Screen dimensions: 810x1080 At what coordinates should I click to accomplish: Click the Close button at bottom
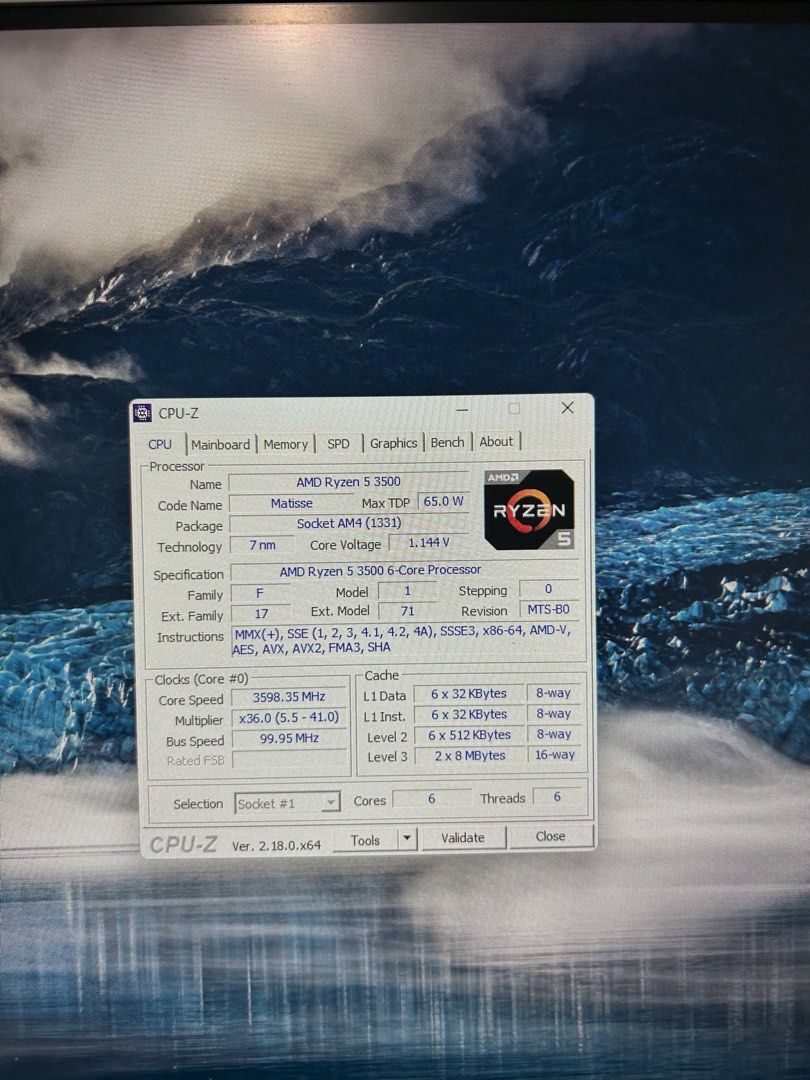(550, 836)
